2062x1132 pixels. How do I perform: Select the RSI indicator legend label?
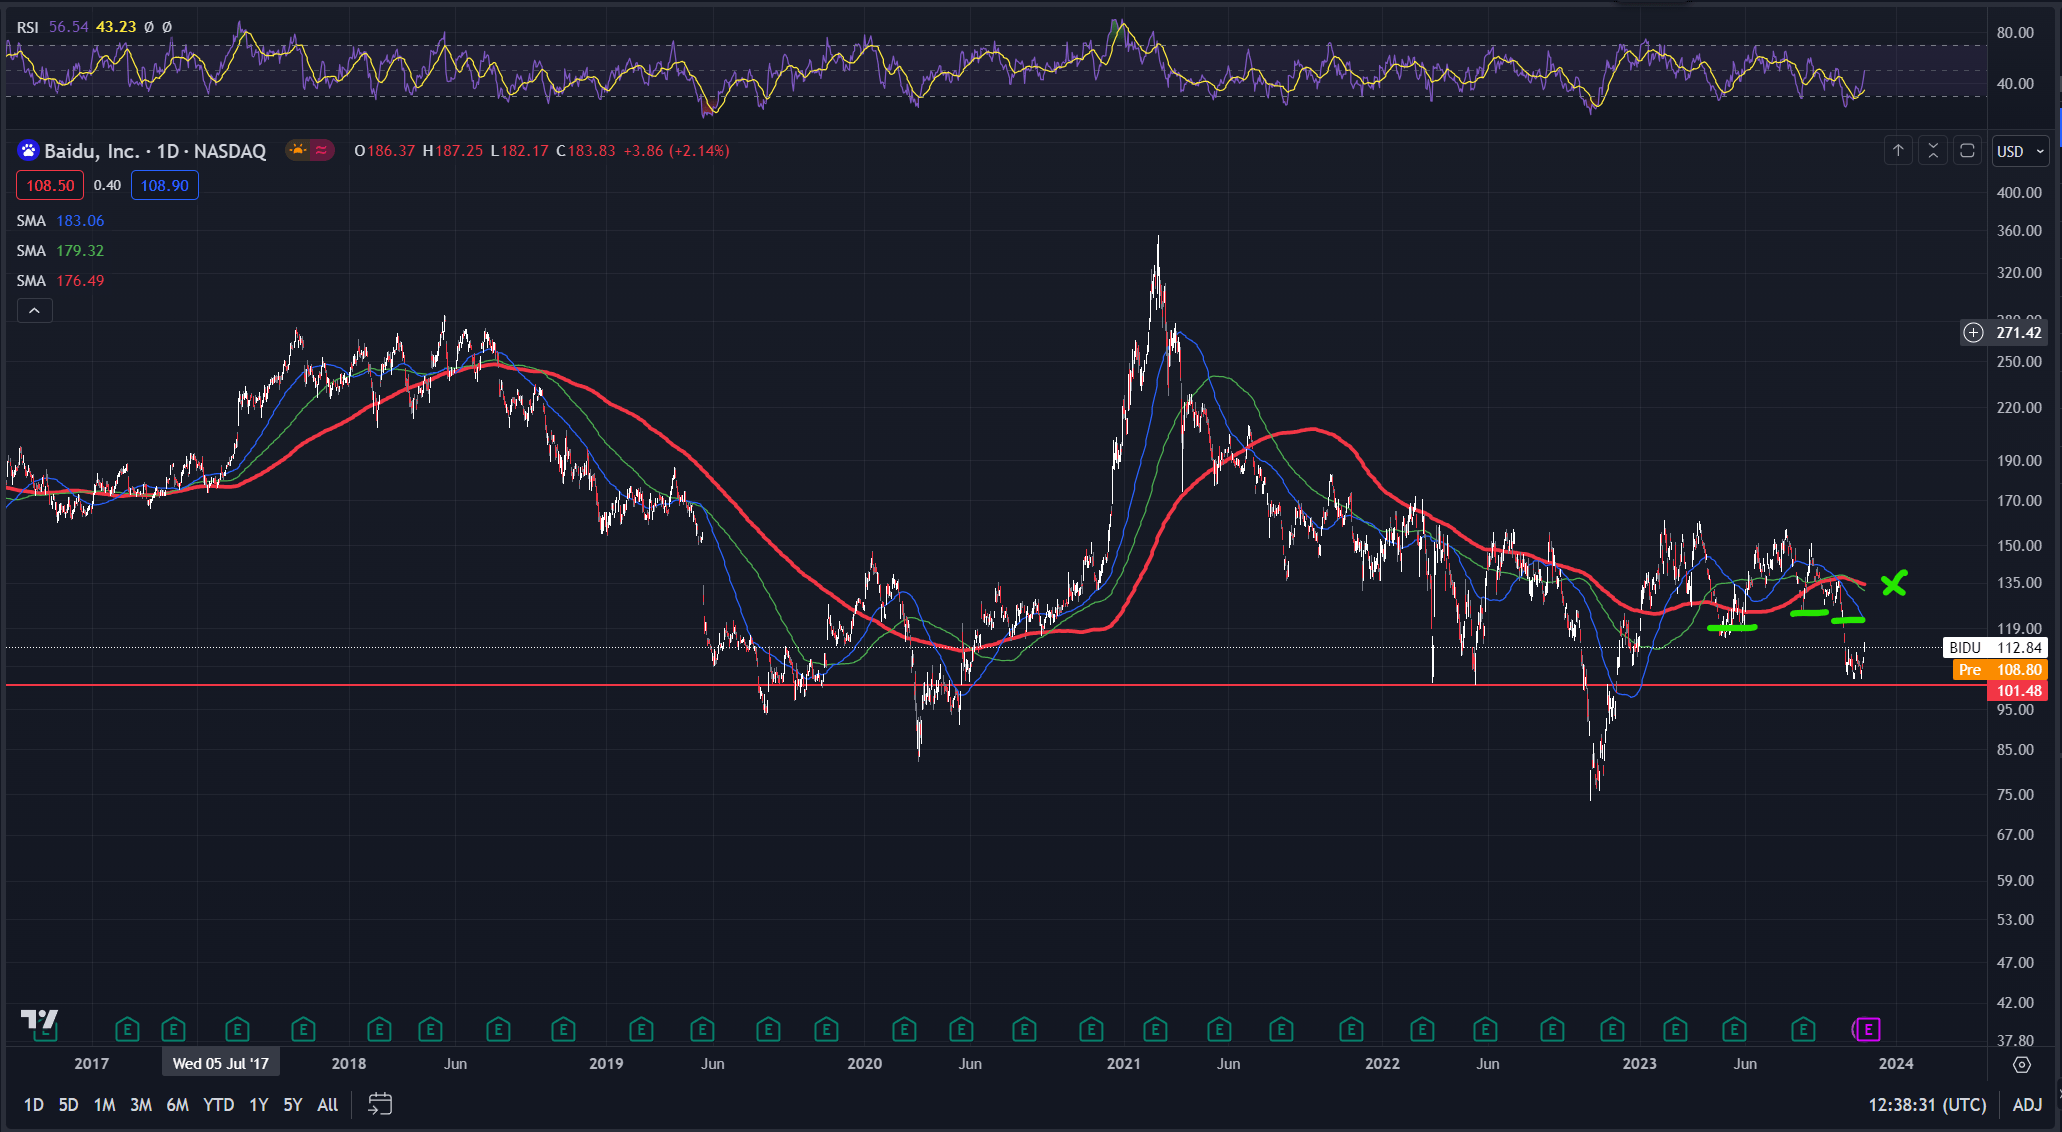[27, 27]
